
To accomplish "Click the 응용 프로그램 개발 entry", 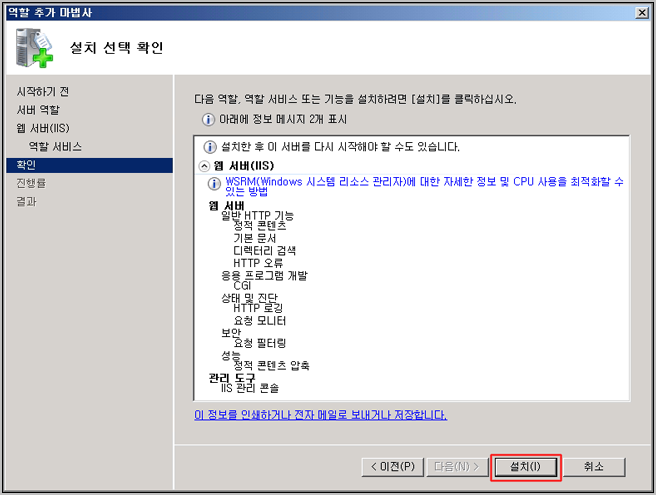I will (x=264, y=275).
